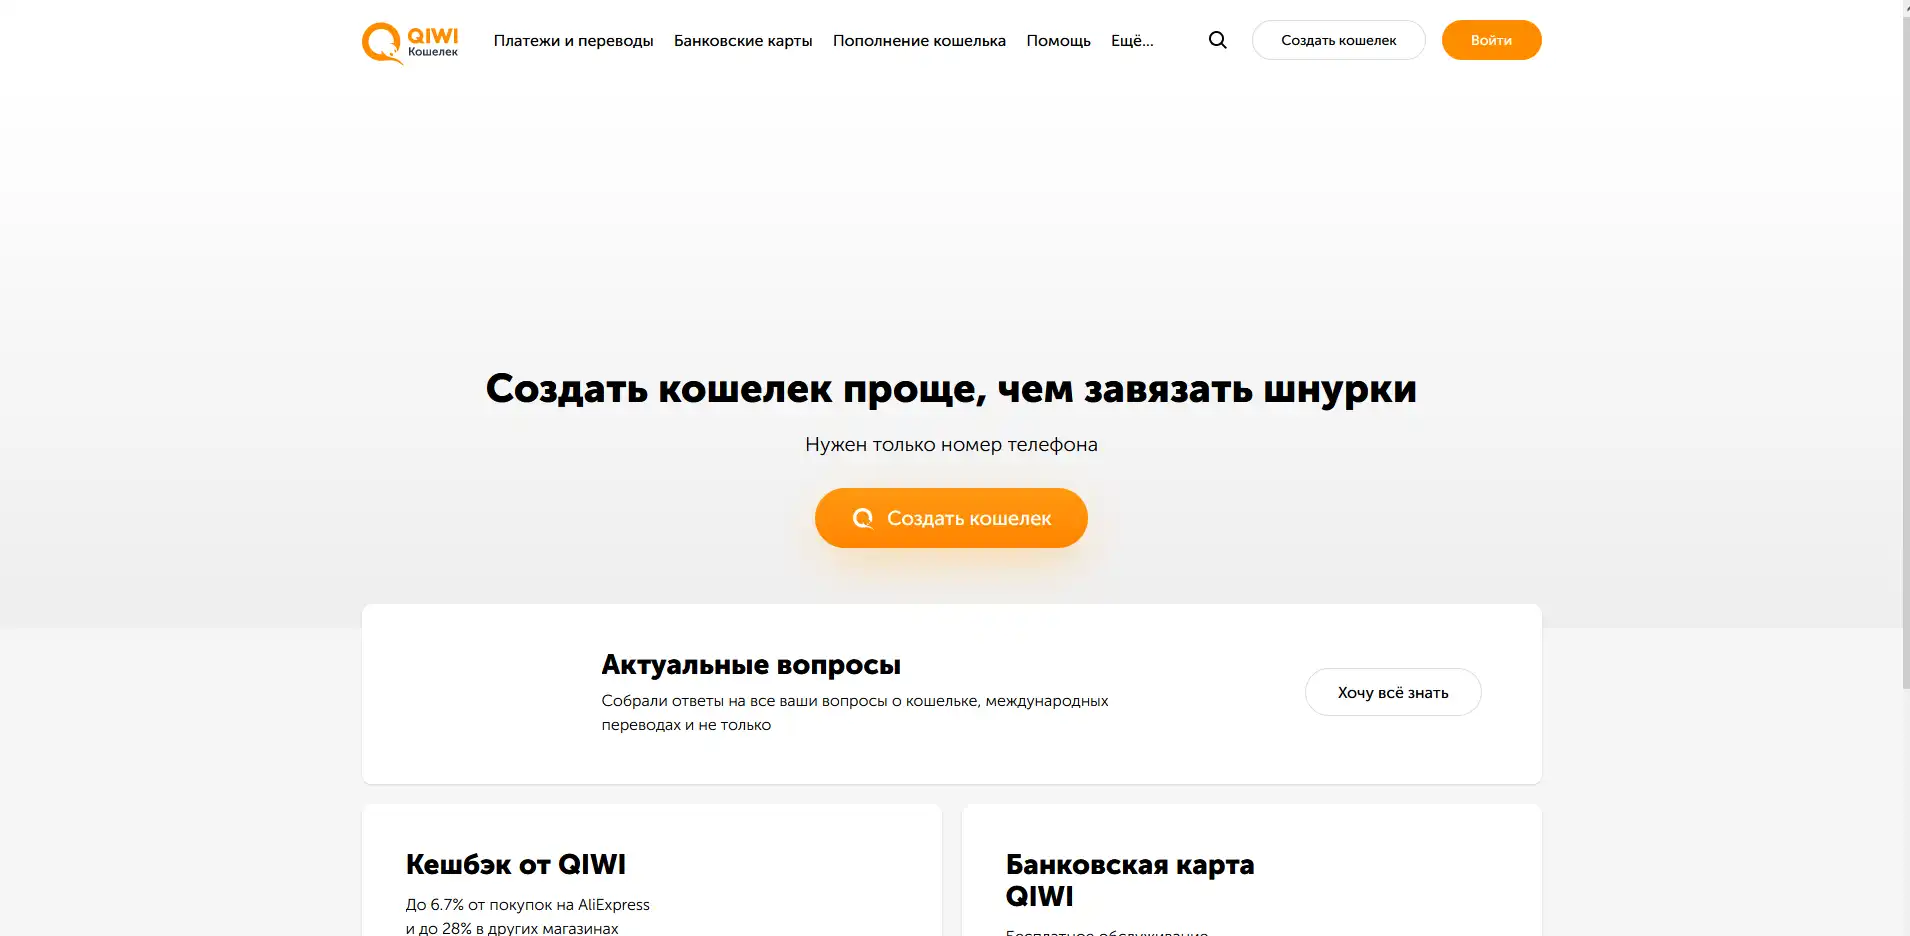Open the Банковская карта QIWI card
Screen dimensions: 1910x936
click(1251, 870)
